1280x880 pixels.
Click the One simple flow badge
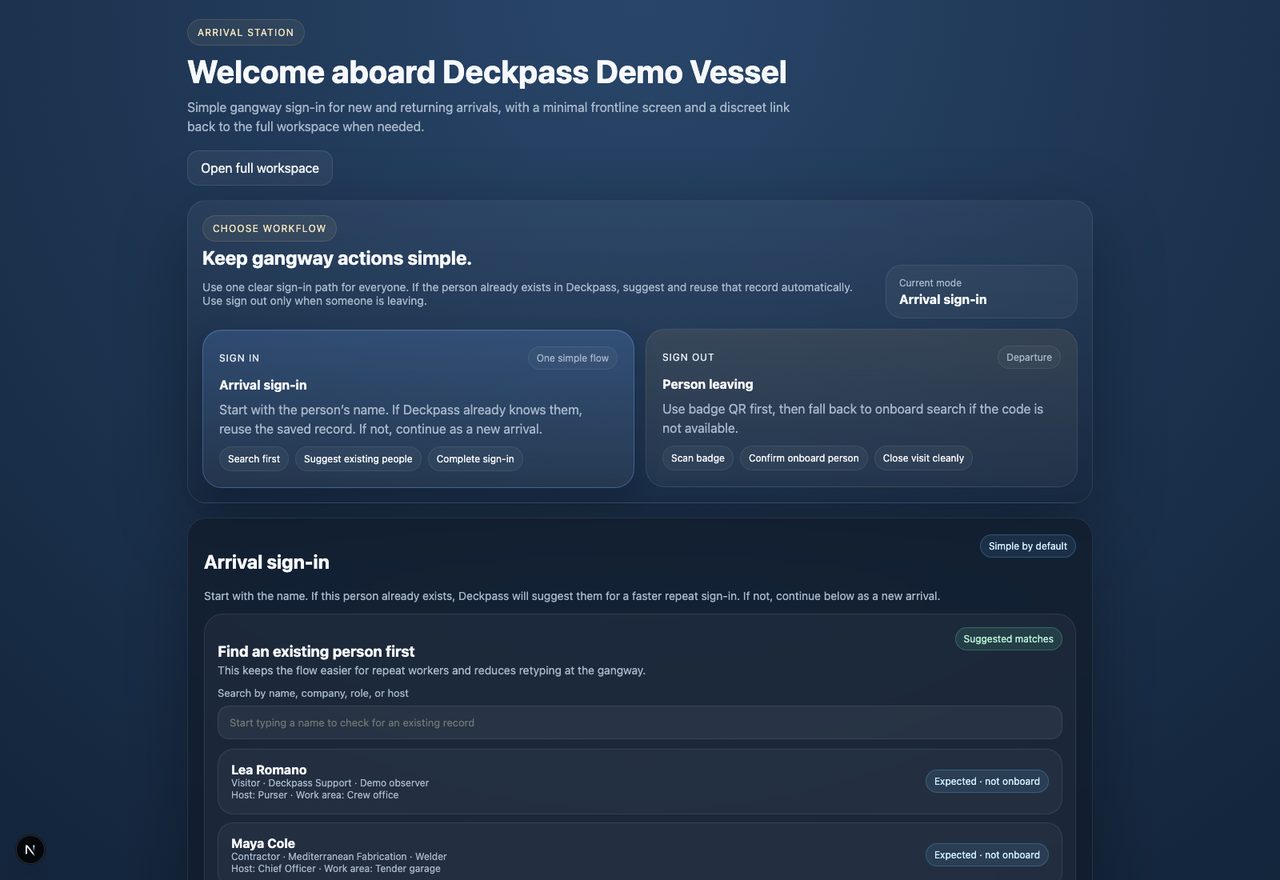(572, 358)
